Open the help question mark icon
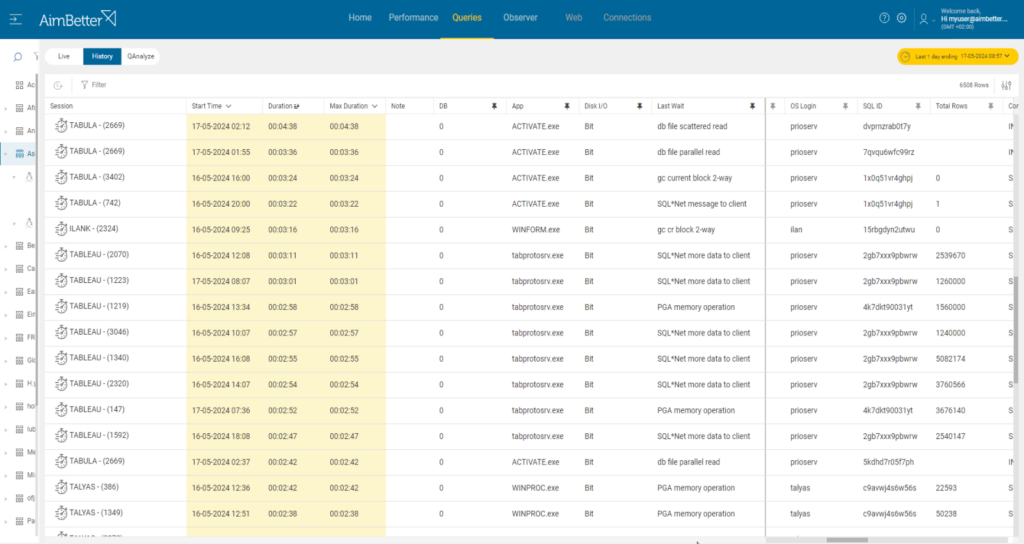This screenshot has width=1024, height=544. tap(884, 18)
